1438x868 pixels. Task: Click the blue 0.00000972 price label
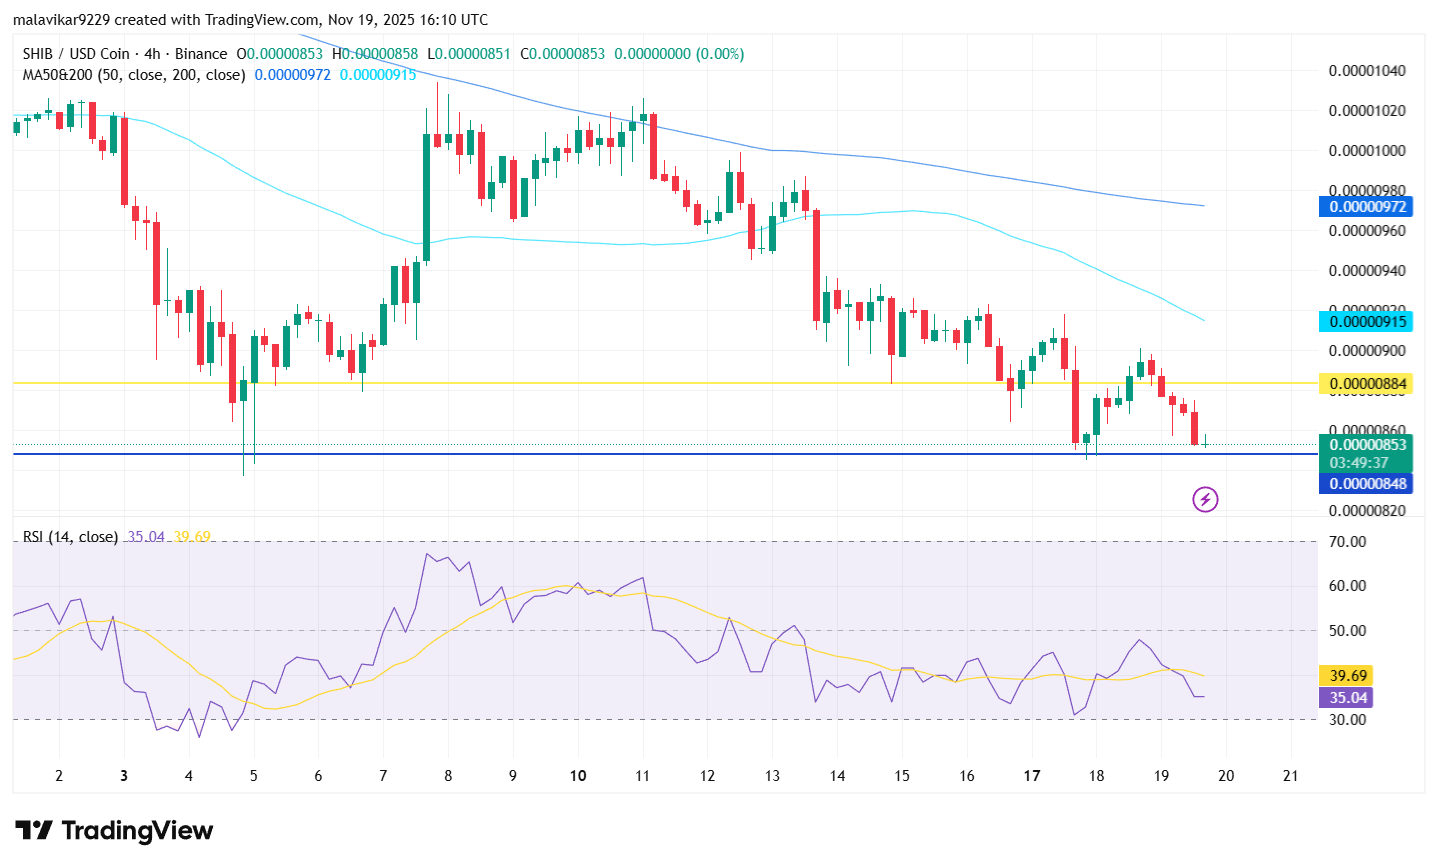[x=1367, y=207]
